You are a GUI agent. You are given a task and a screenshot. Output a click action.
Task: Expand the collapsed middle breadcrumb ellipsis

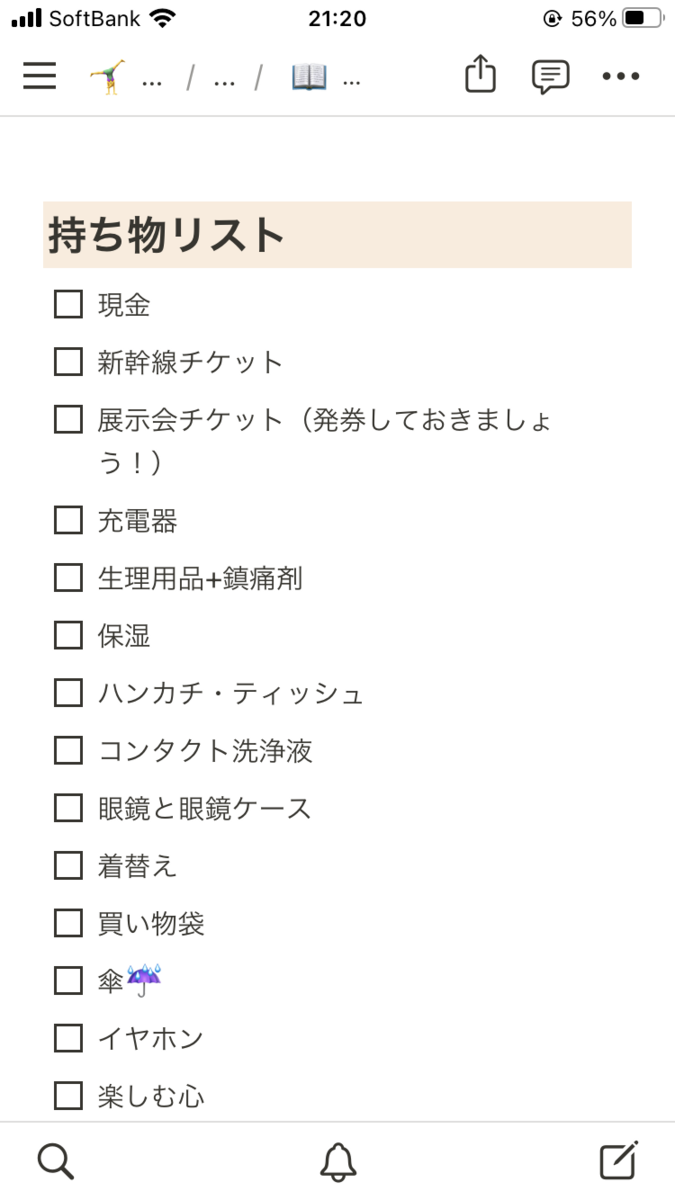tap(224, 78)
